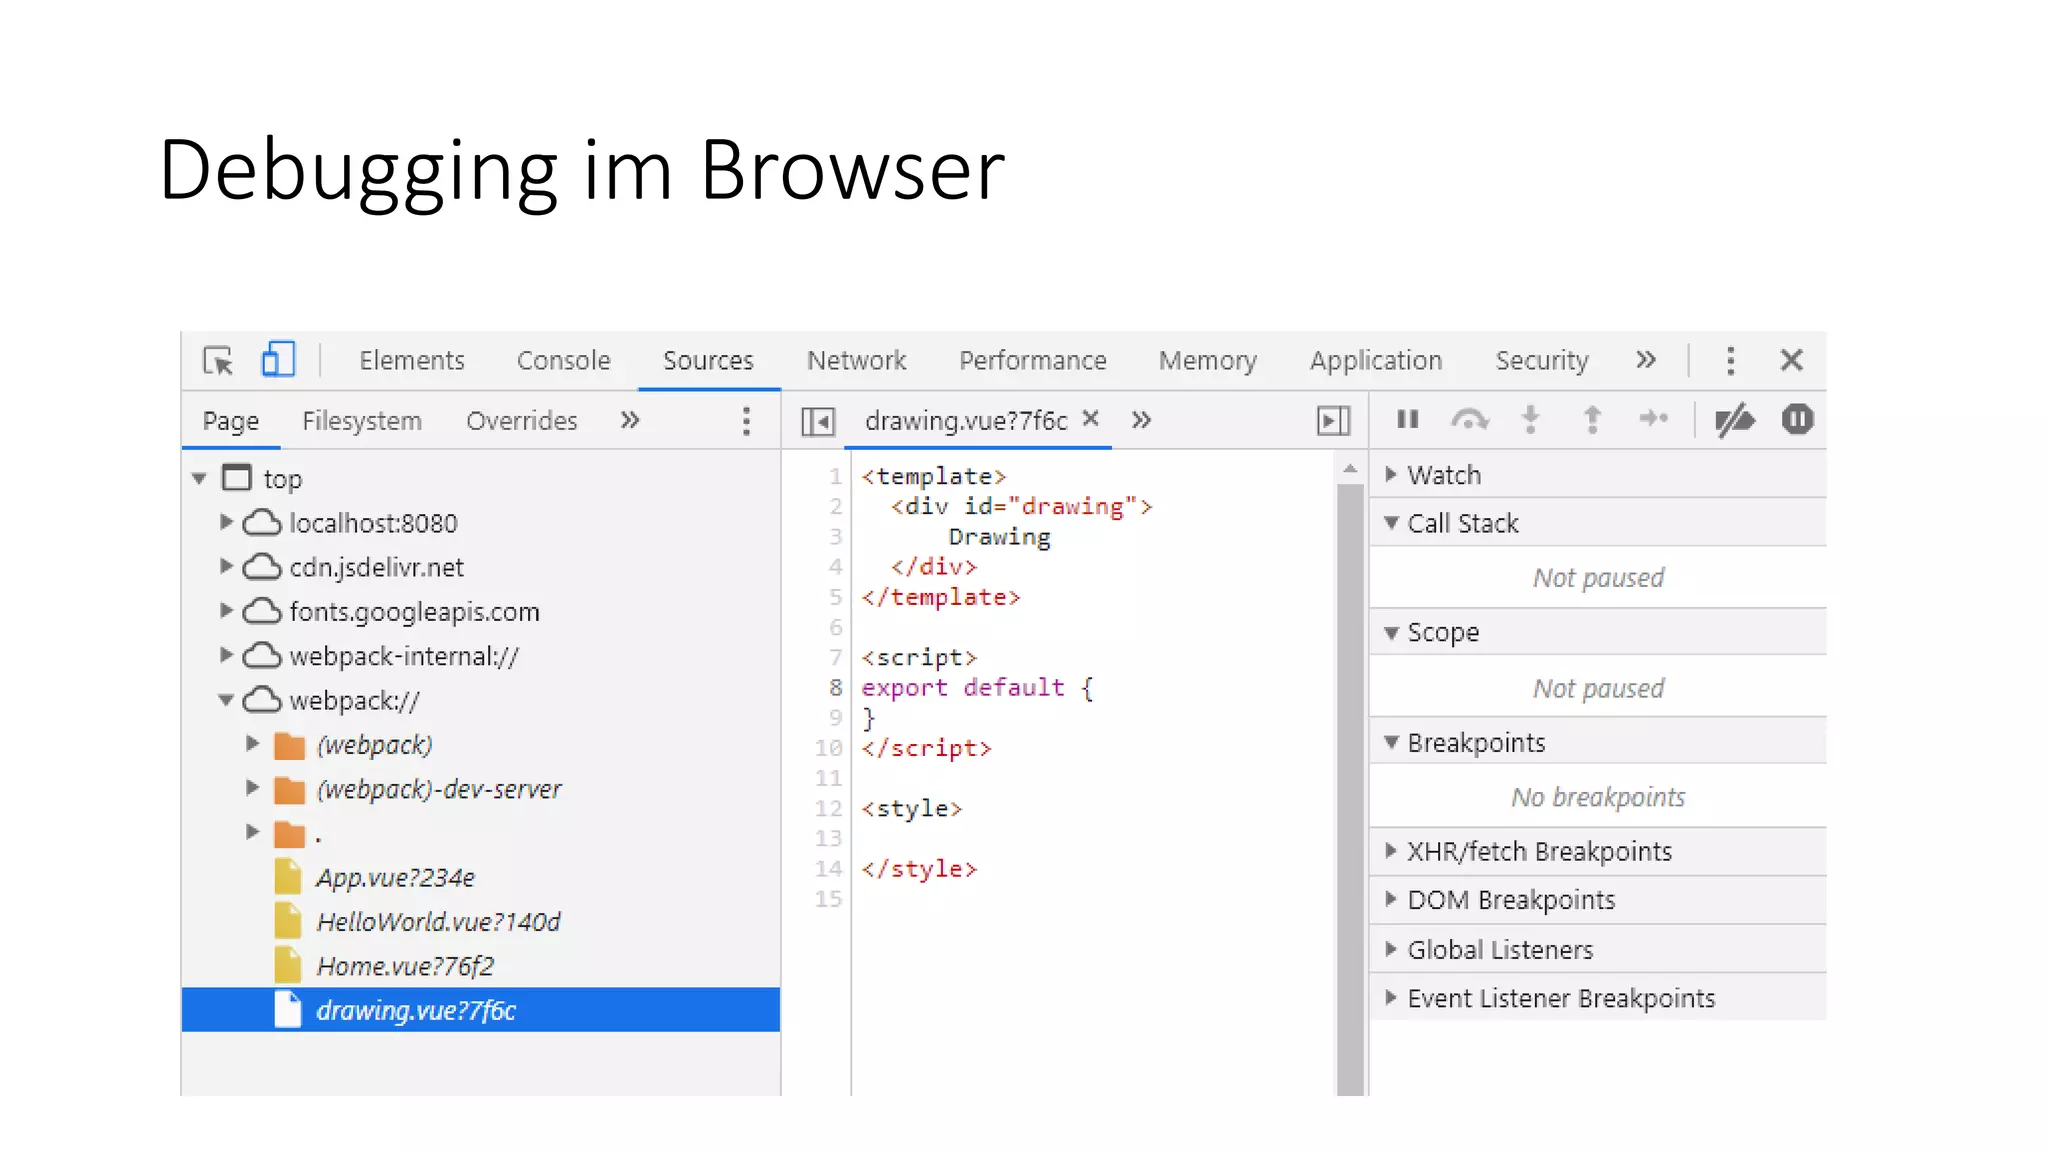This screenshot has width=2048, height=1152.
Task: Open App.vue?234e file
Action: pos(395,878)
